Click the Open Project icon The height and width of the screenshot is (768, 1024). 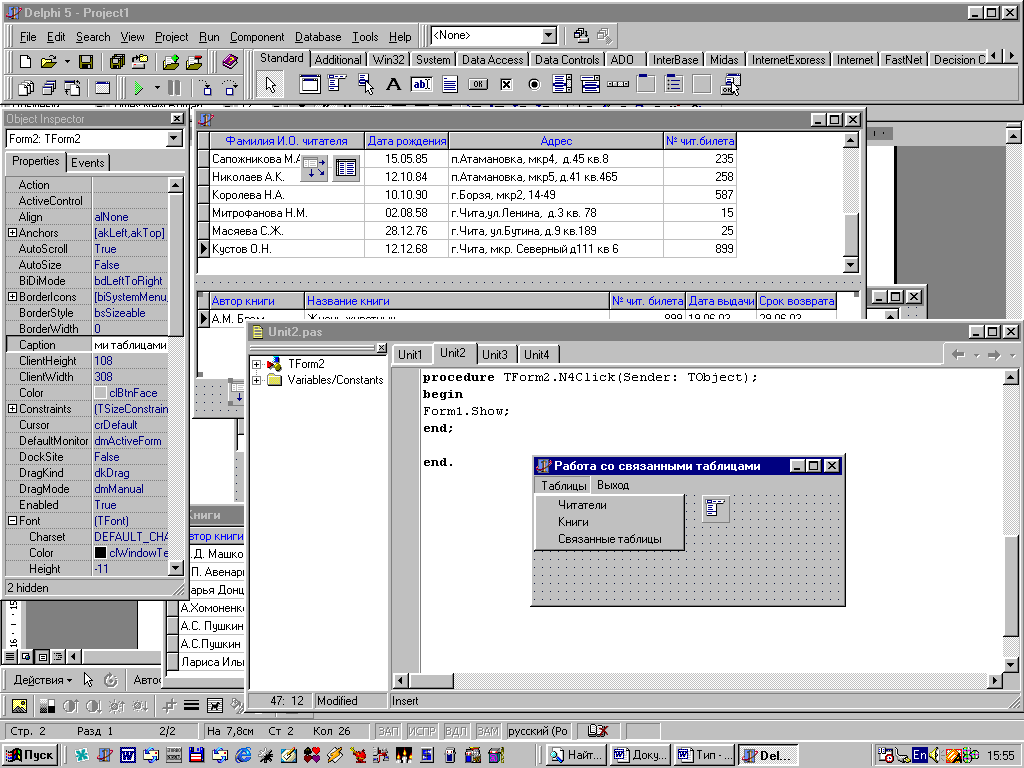(x=140, y=61)
